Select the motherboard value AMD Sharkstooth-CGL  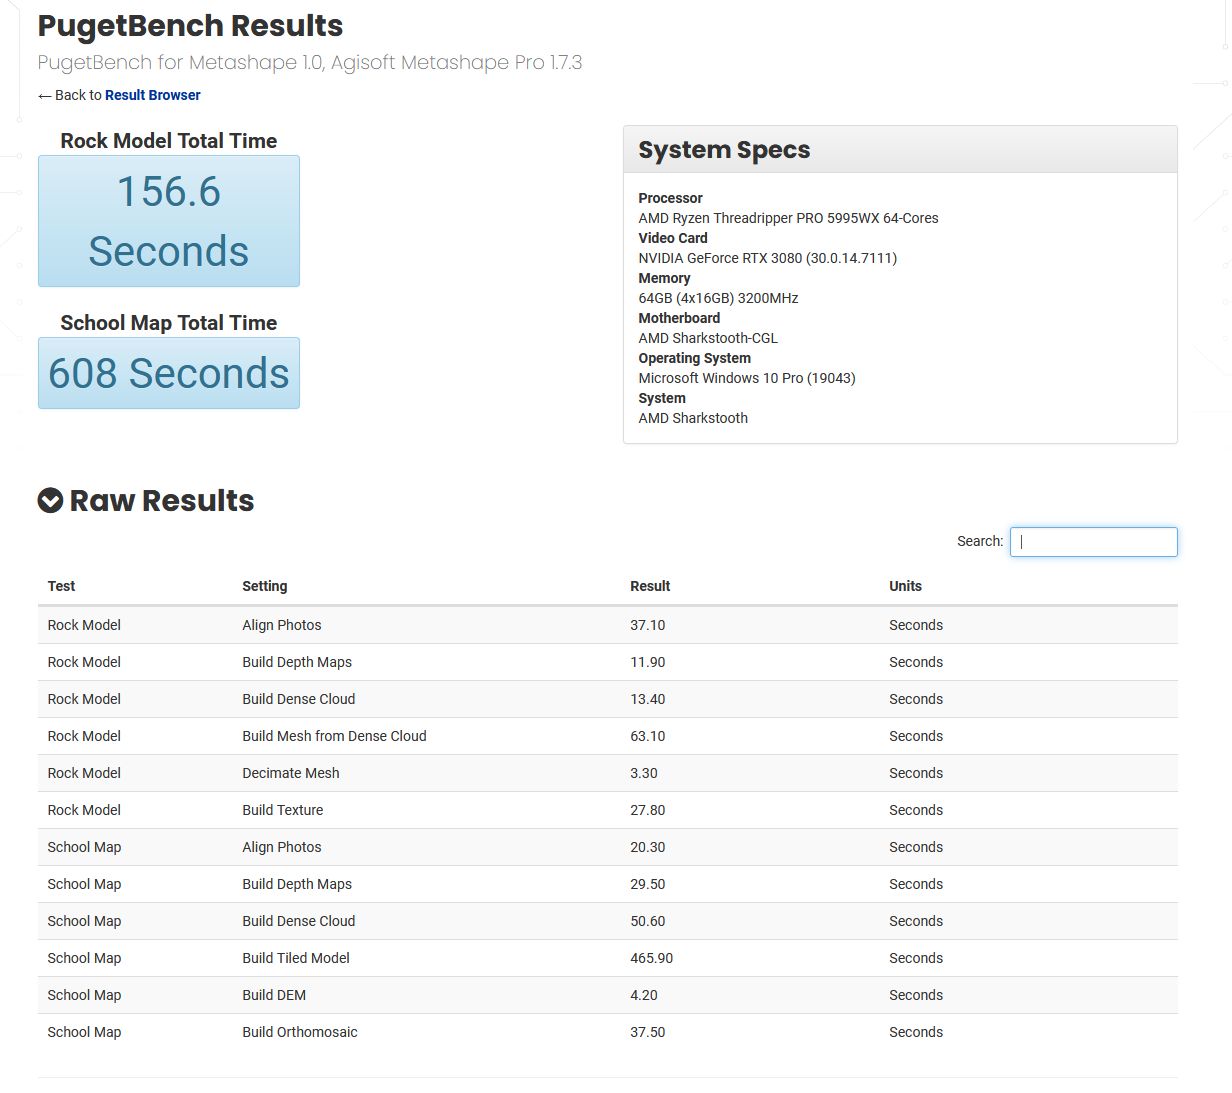[x=708, y=338]
